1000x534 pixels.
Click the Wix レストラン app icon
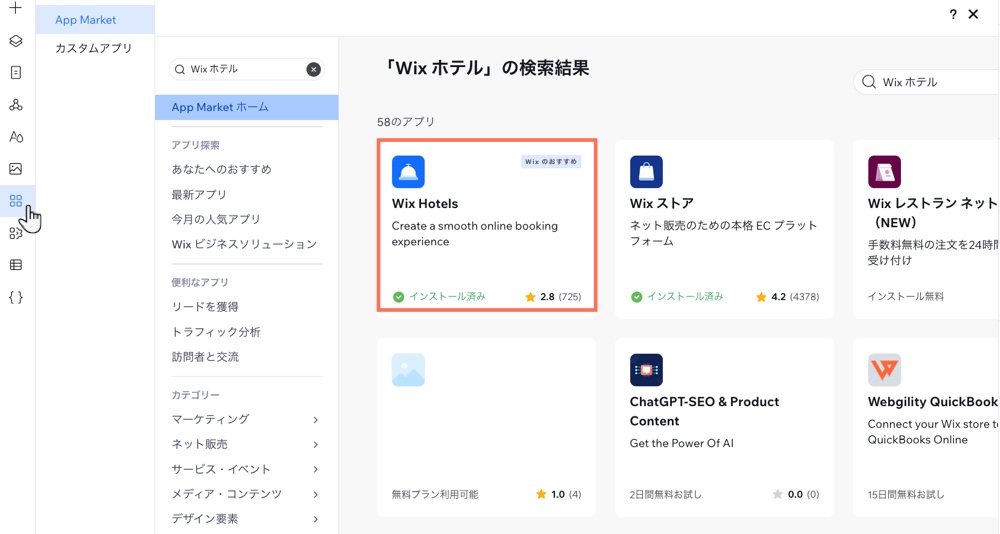click(x=884, y=172)
